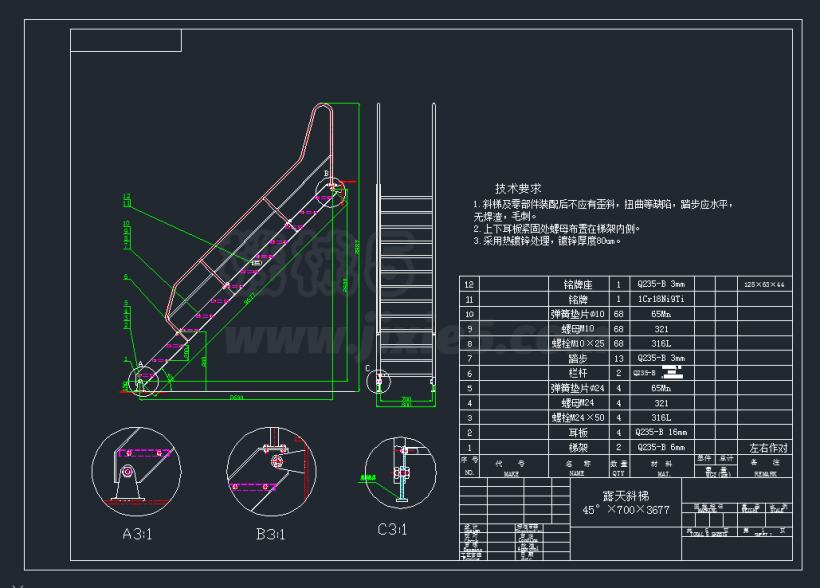Select detail view A circle drawing
This screenshot has height=588, width=820.
coord(136,472)
